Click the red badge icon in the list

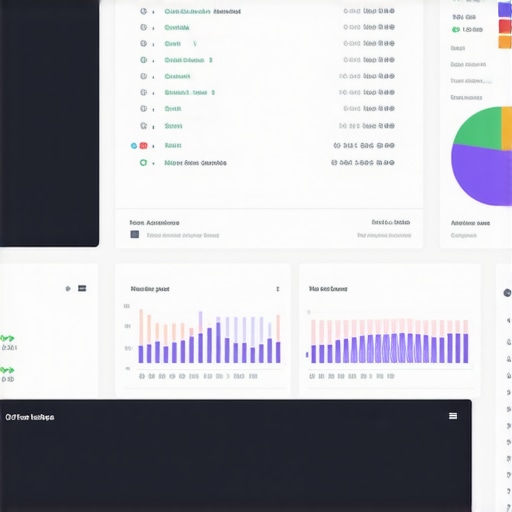tap(143, 146)
